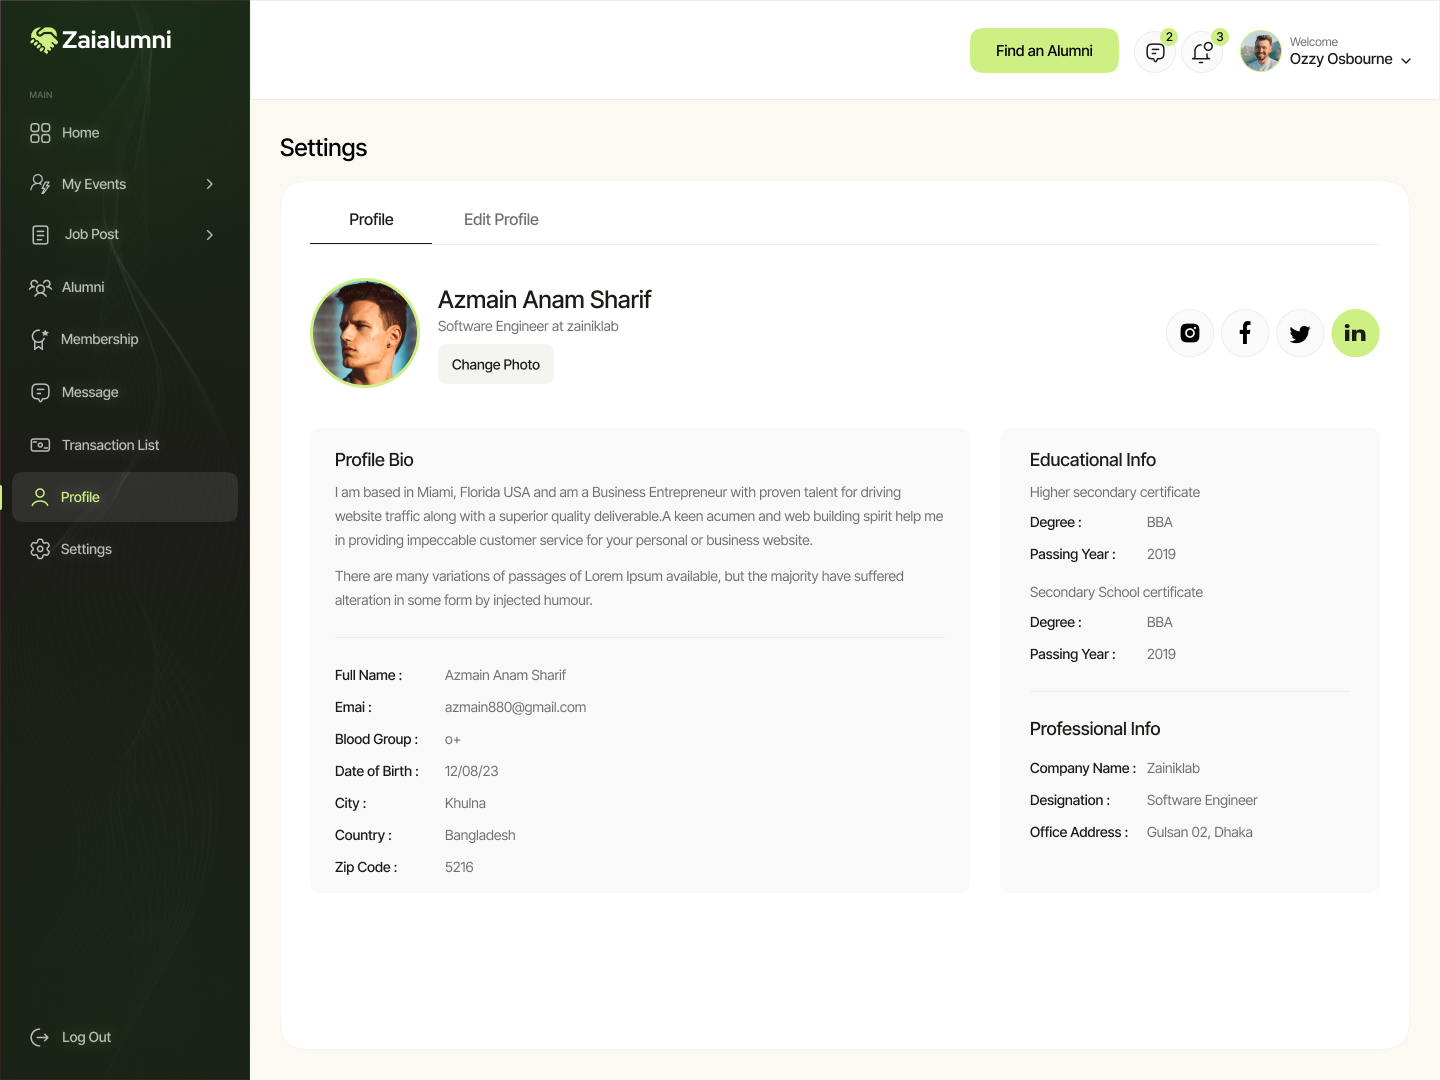Open notifications via the bell icon
The height and width of the screenshot is (1080, 1440).
1201,51
